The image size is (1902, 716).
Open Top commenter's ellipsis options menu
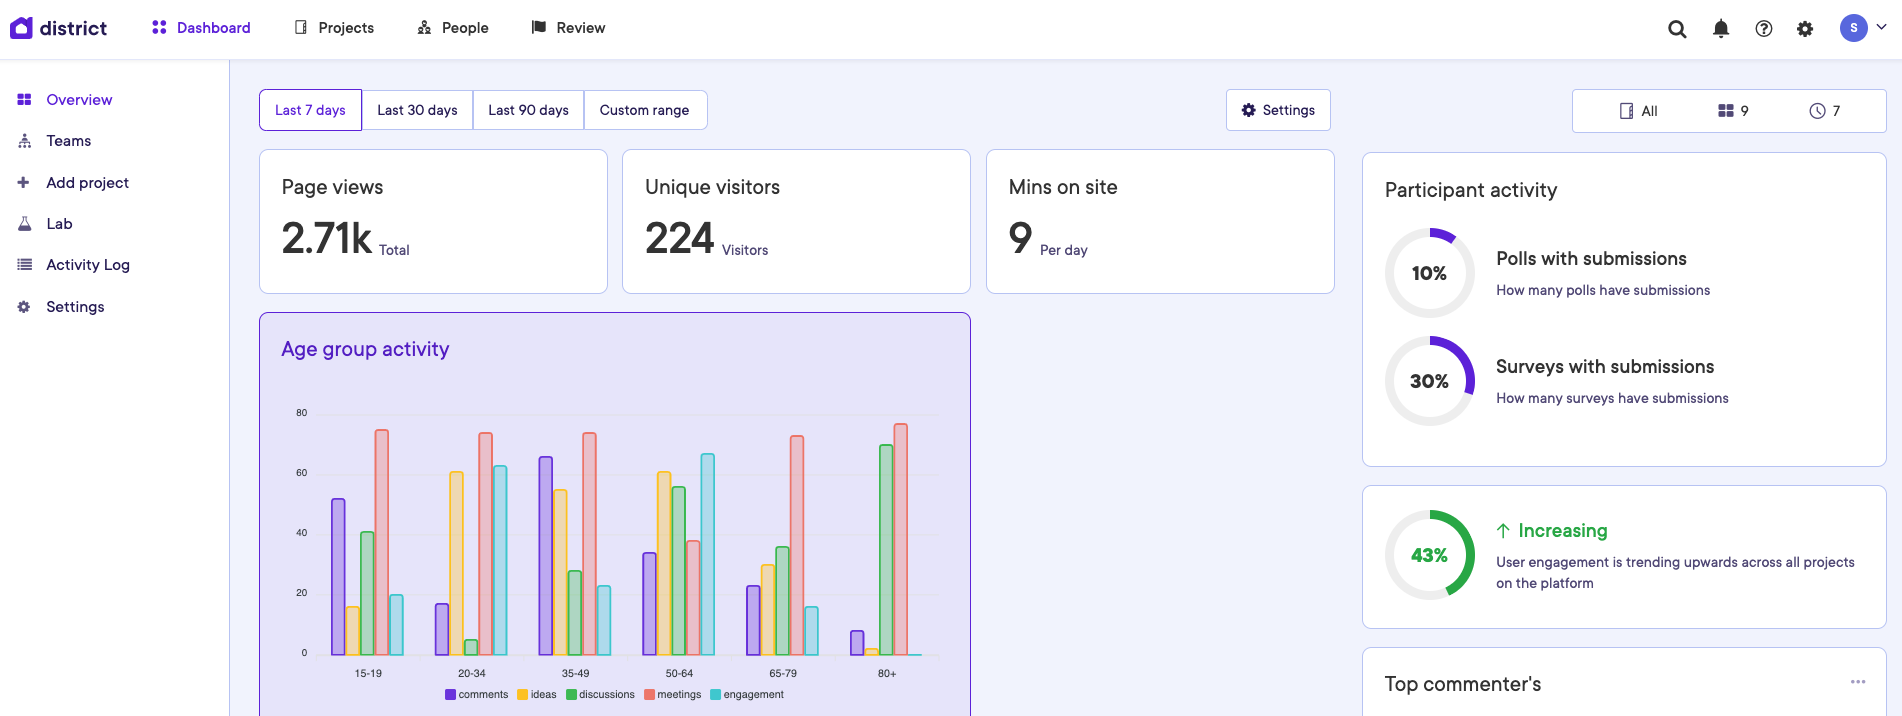1857,682
